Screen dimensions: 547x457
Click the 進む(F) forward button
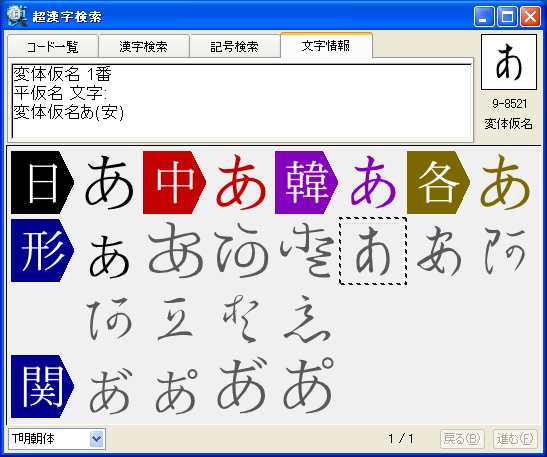515,439
